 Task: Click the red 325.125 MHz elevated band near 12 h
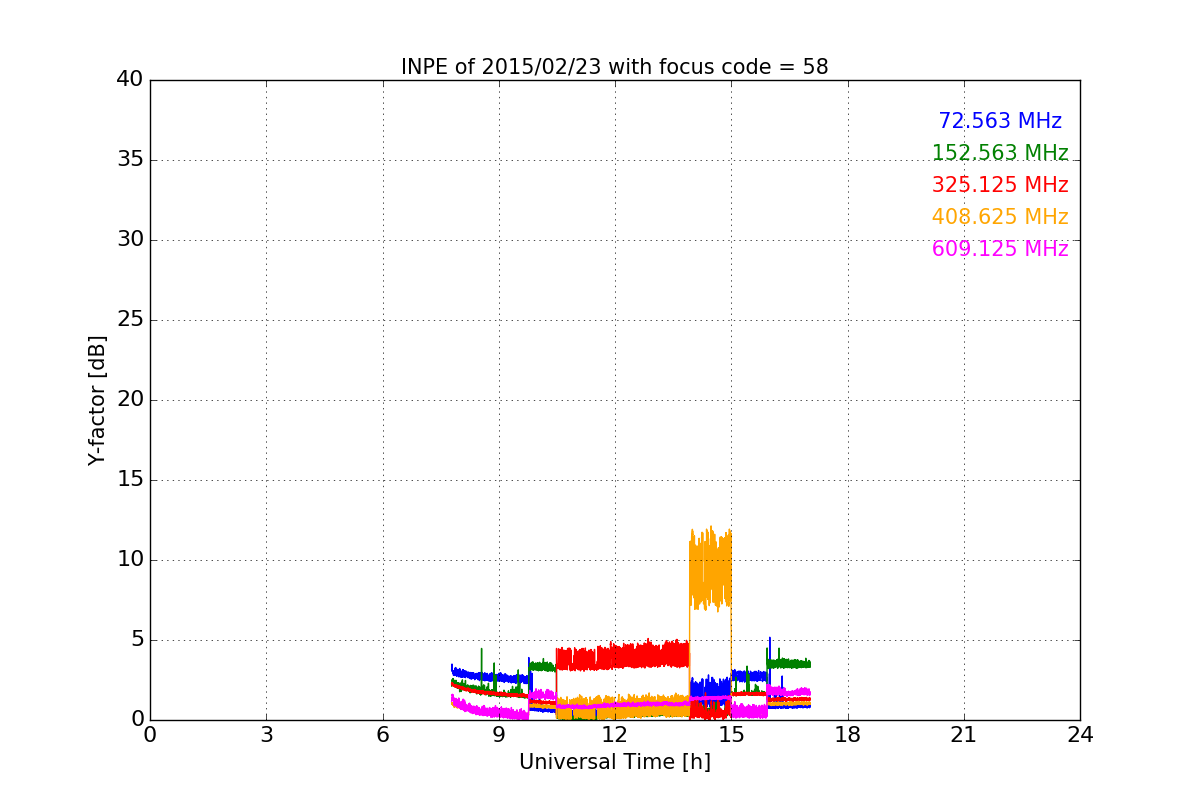(622, 656)
